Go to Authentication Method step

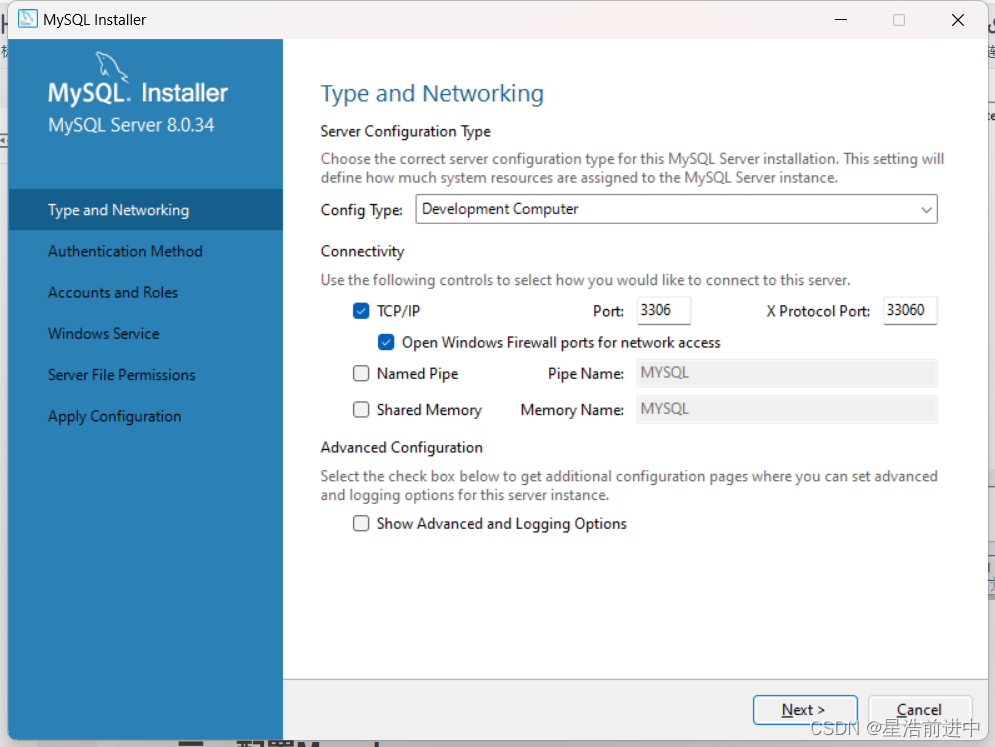[x=125, y=251]
